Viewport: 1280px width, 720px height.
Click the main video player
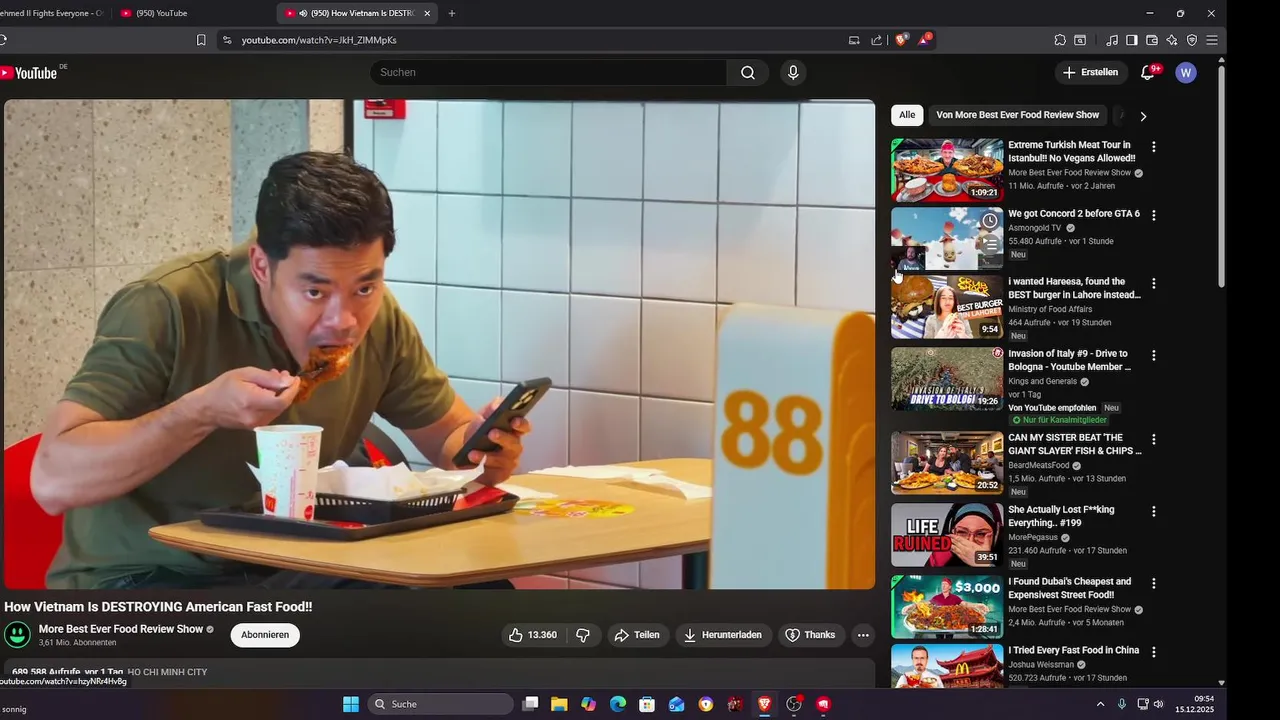(x=439, y=344)
